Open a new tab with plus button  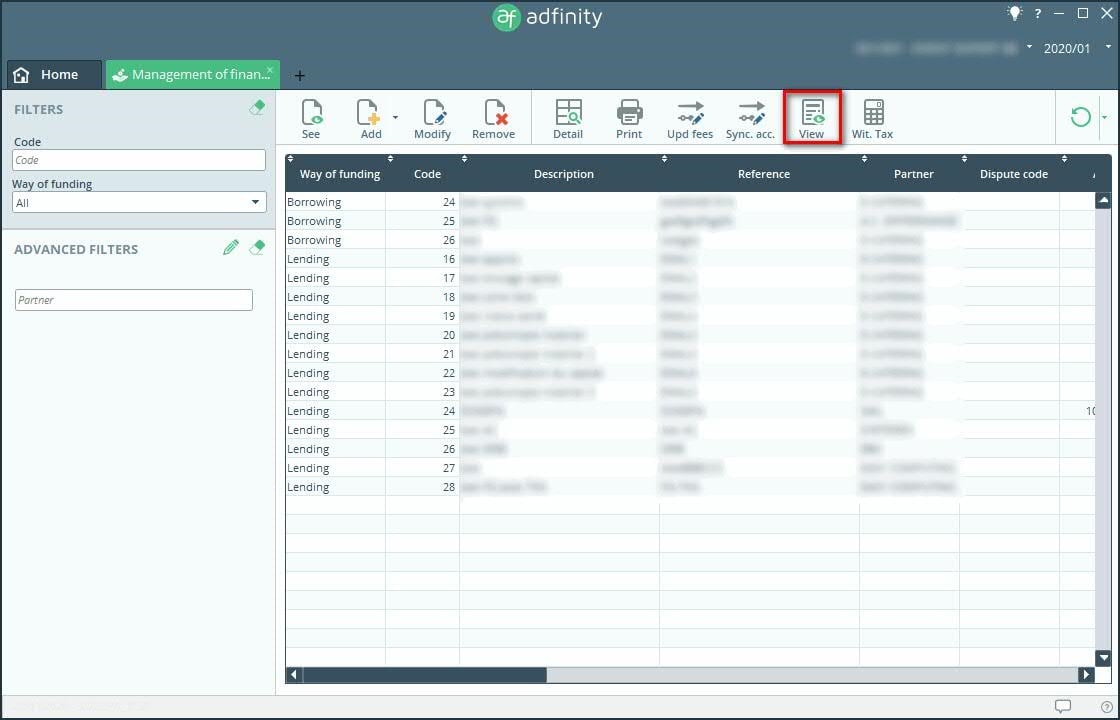coord(299,76)
